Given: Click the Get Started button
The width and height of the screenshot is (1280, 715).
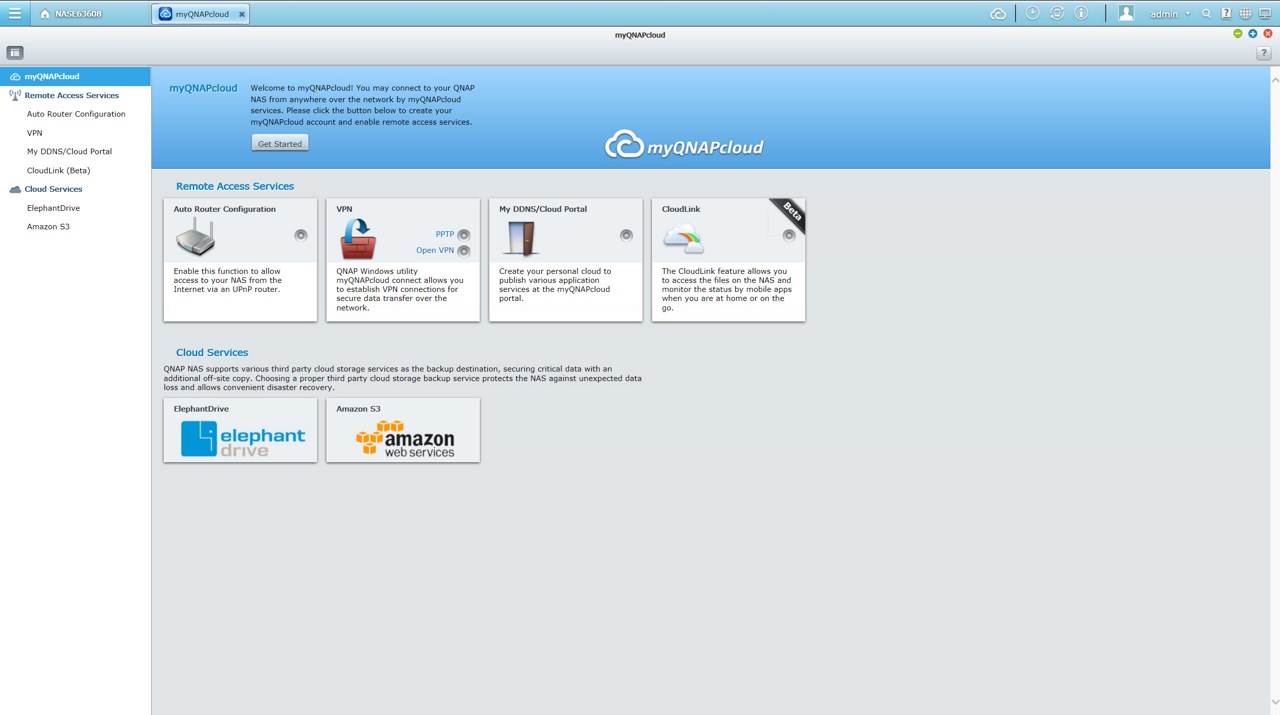Looking at the screenshot, I should pyautogui.click(x=280, y=143).
